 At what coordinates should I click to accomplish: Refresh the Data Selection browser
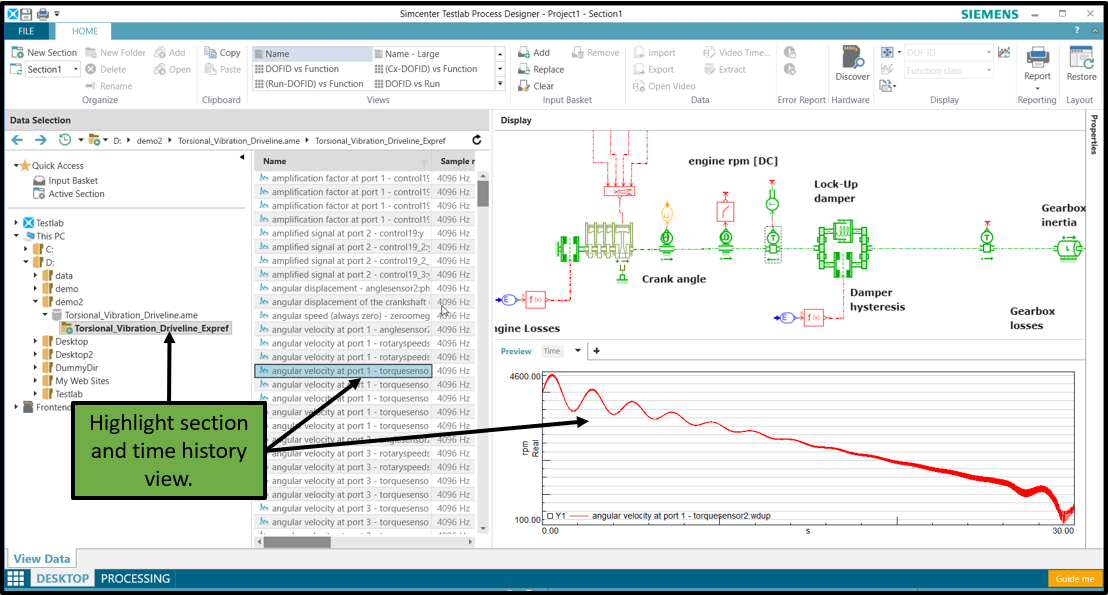pyautogui.click(x=477, y=140)
